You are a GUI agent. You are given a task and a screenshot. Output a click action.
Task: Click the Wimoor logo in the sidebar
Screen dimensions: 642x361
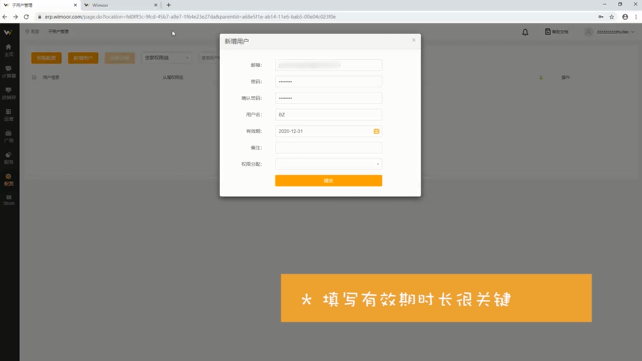[8, 32]
